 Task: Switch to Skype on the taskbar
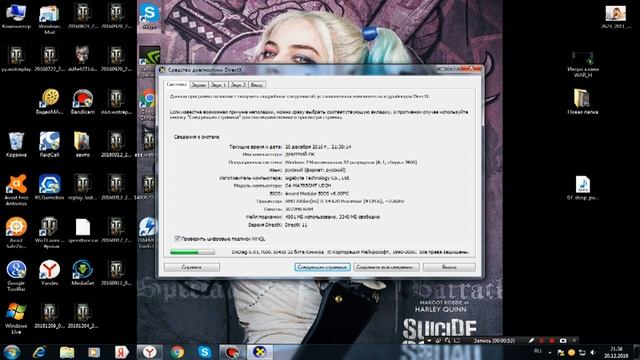pyautogui.click(x=204, y=352)
